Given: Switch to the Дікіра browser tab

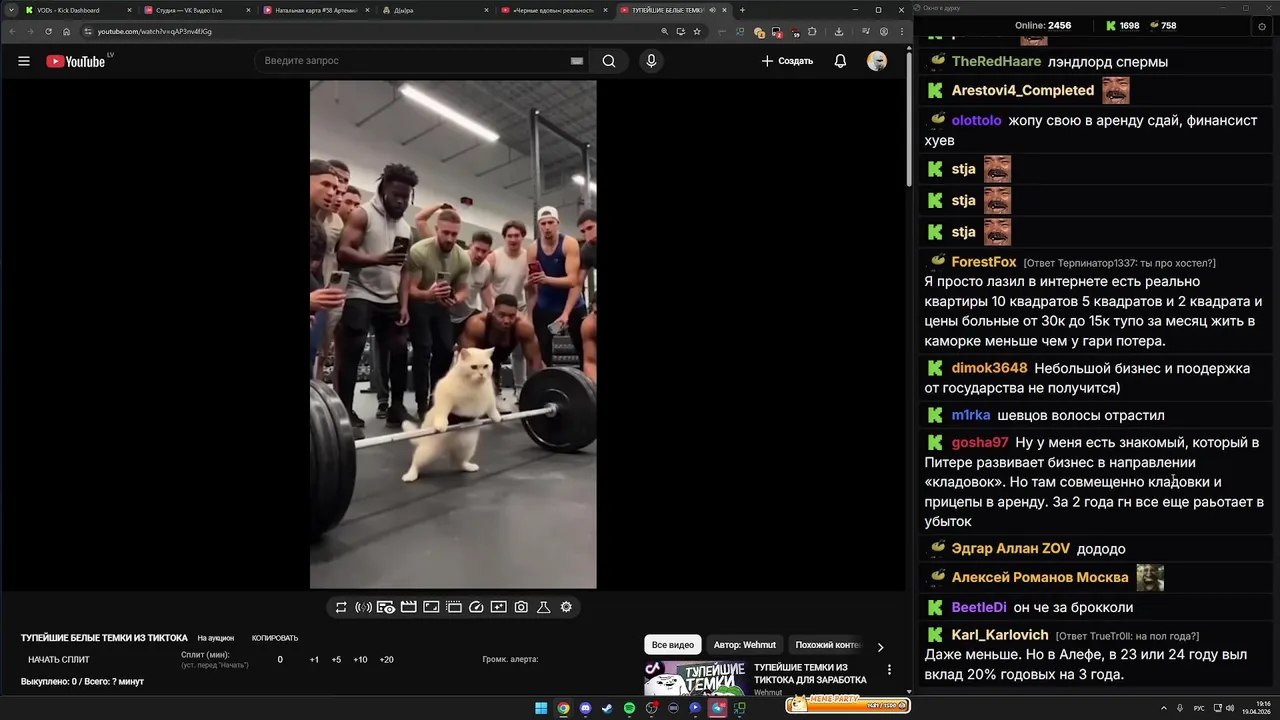Looking at the screenshot, I should (435, 10).
